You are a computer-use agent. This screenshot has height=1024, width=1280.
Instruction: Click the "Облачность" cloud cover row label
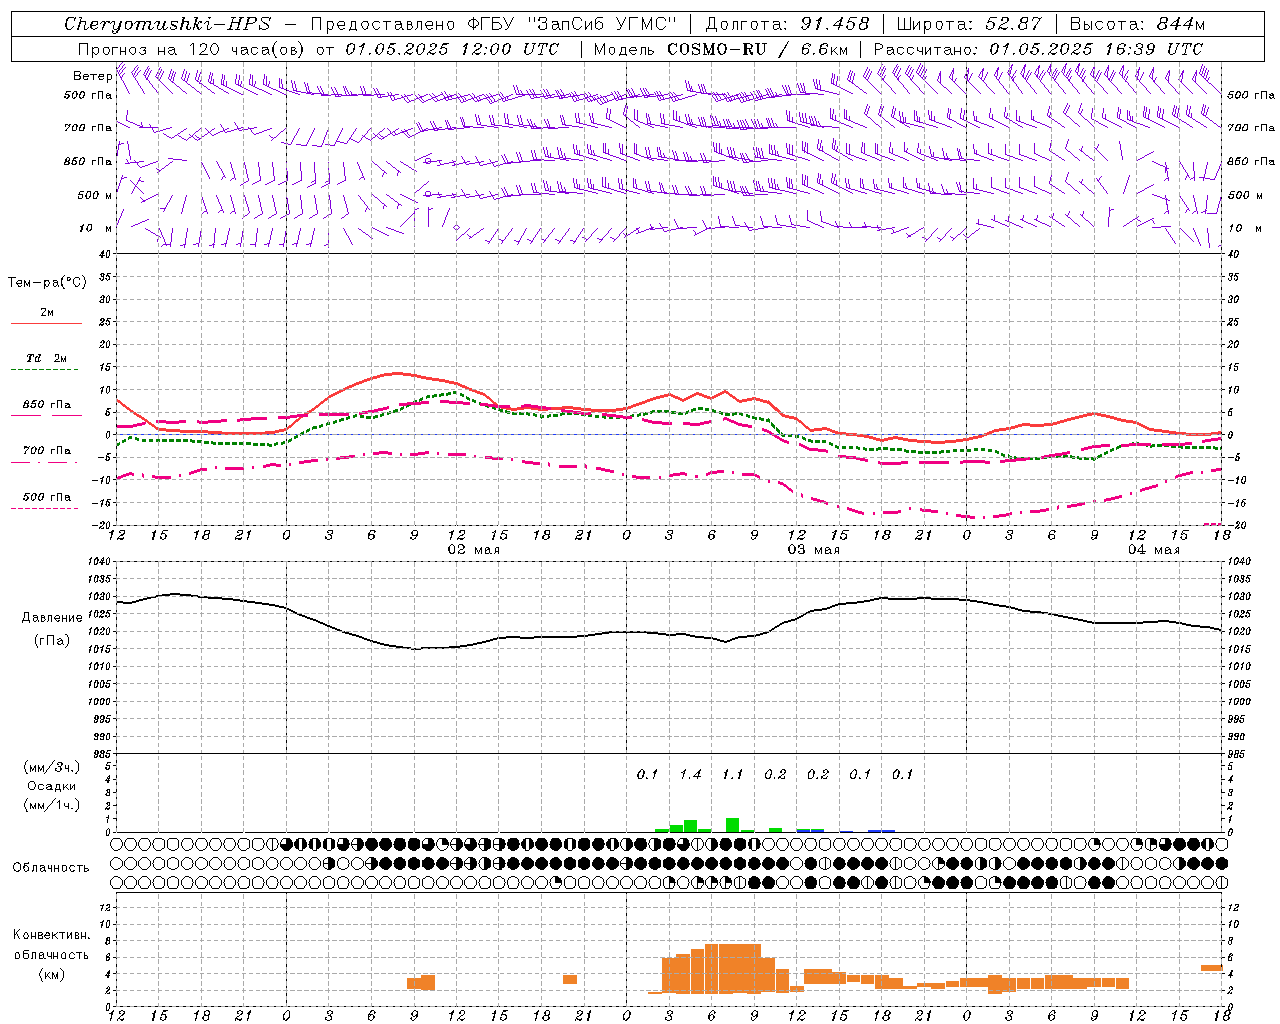(x=51, y=867)
